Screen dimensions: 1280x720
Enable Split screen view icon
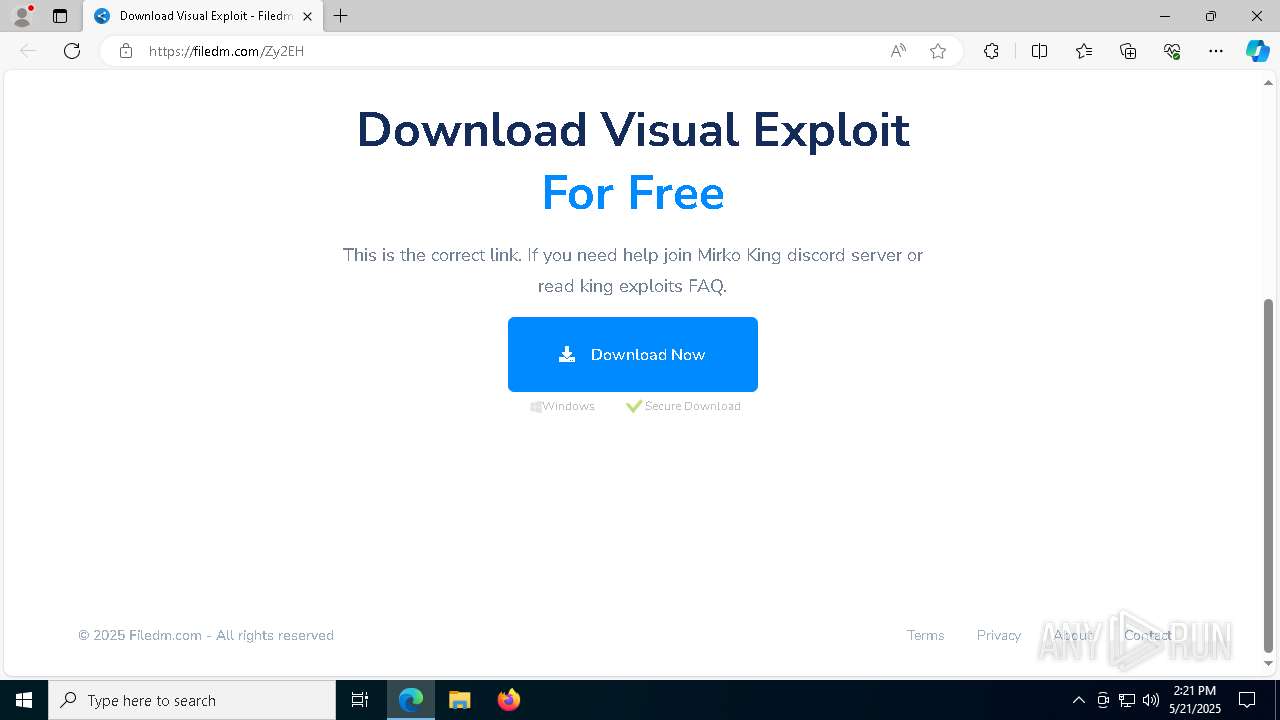coord(1039,51)
